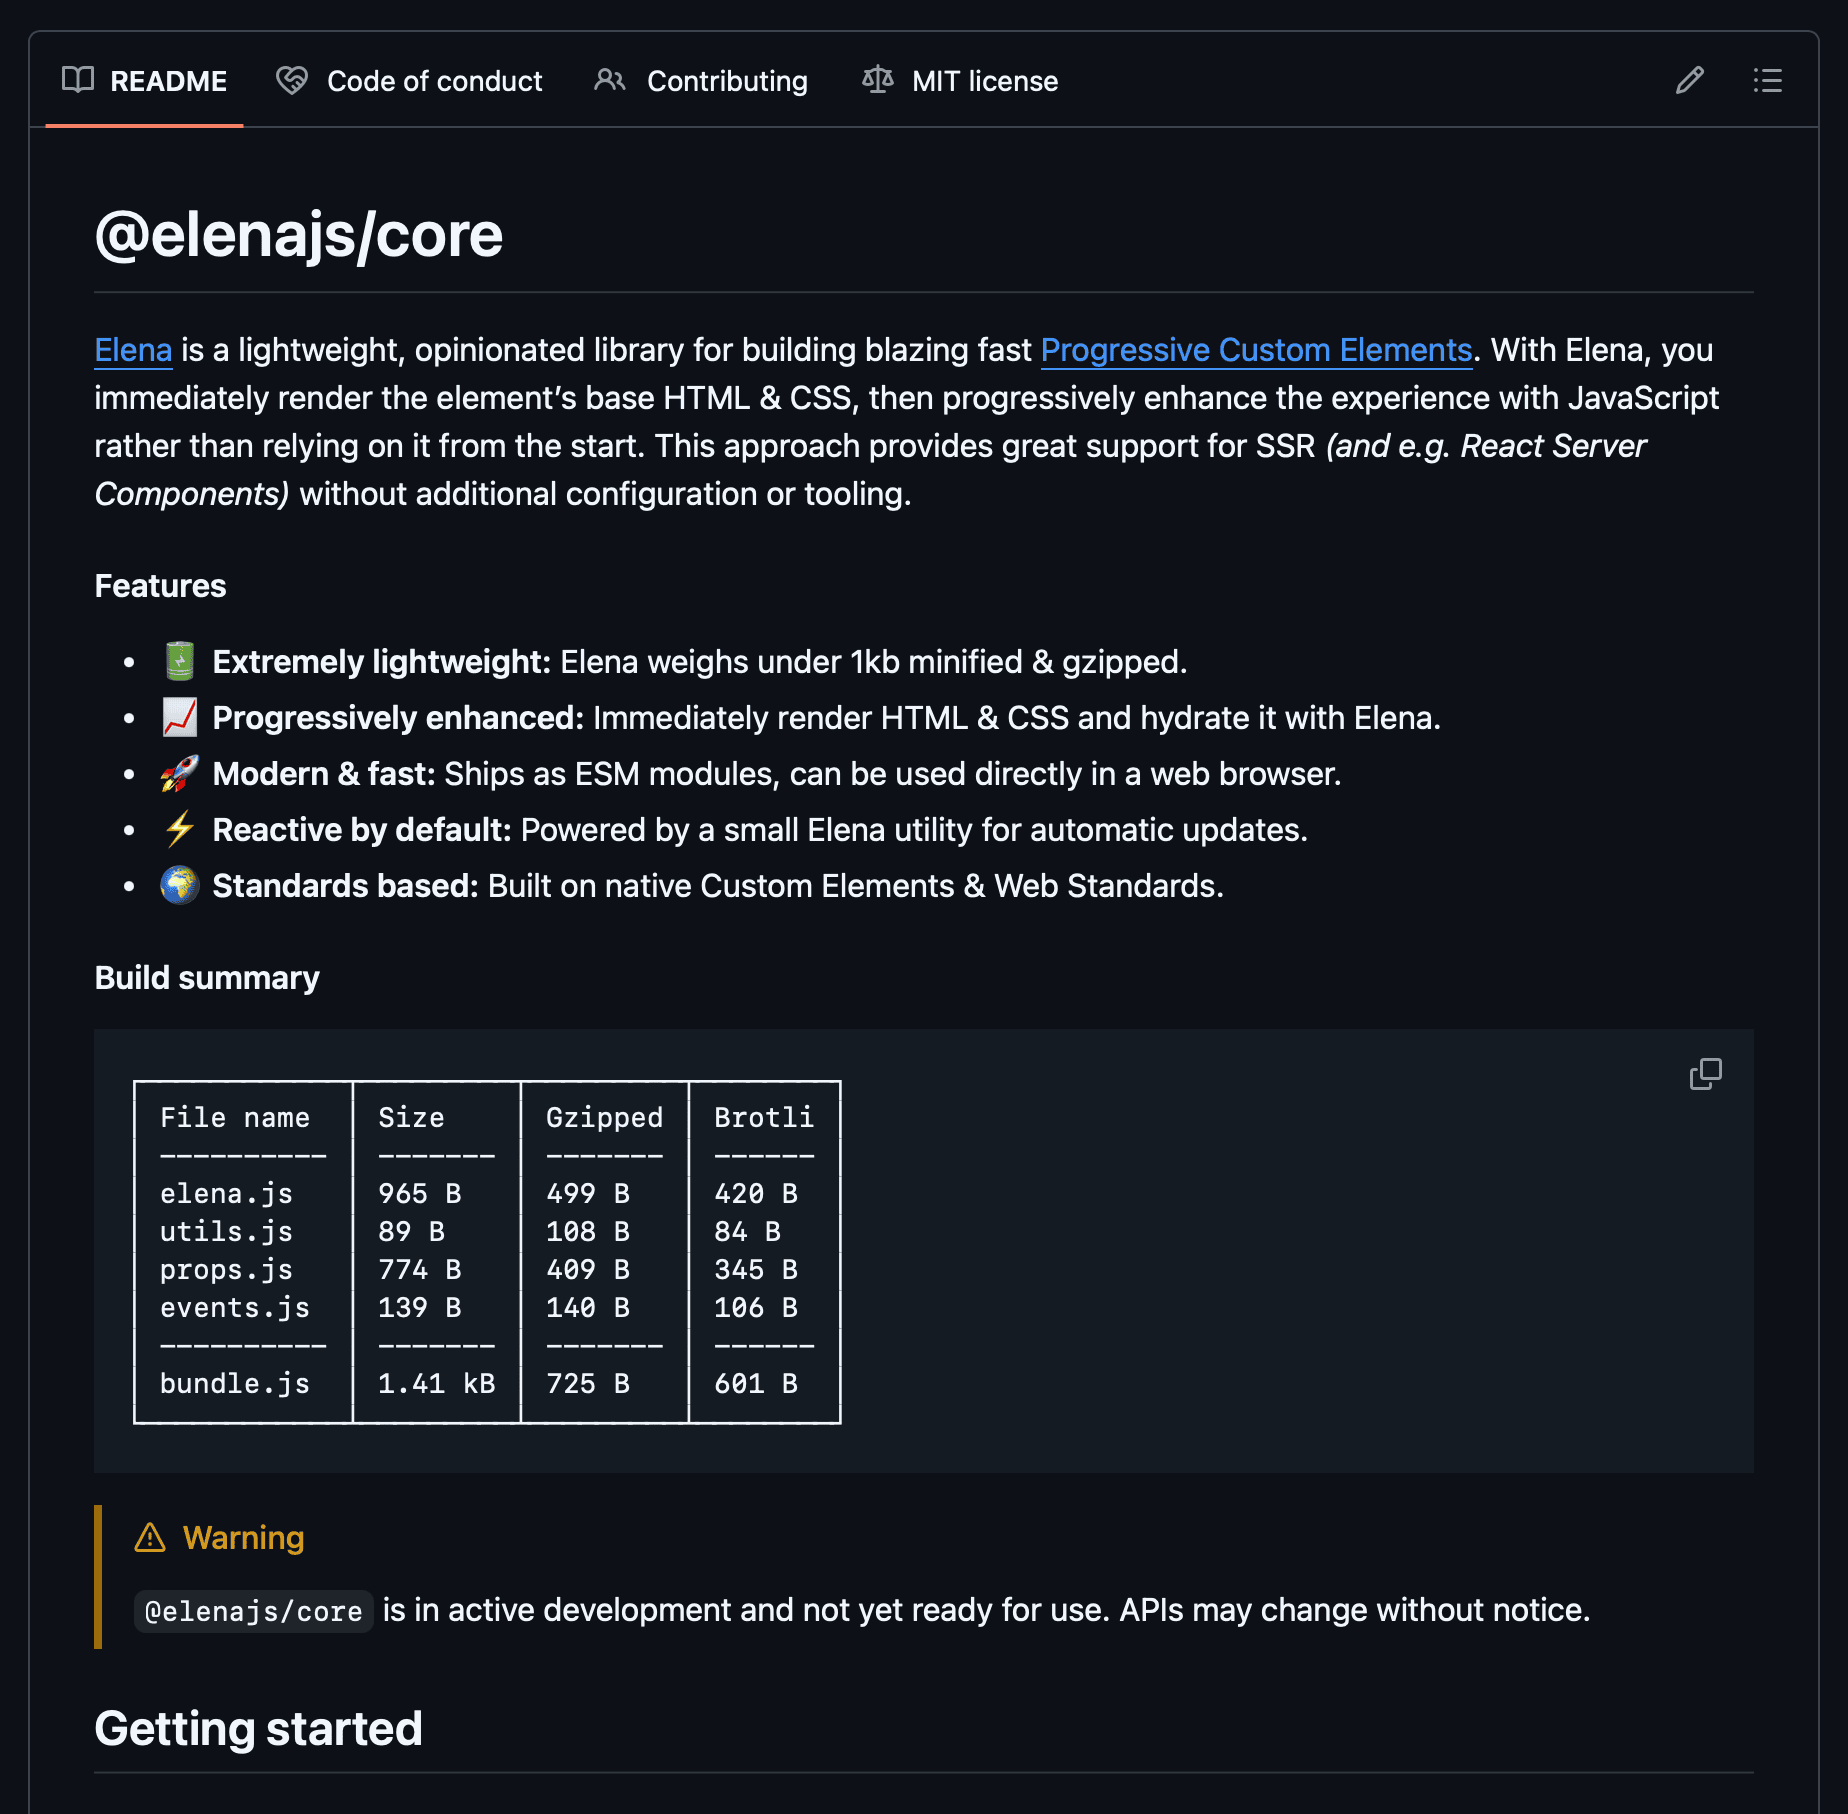Open the README outline list icon
Screen dimensions: 1848x1814
pyautogui.click(x=1767, y=81)
